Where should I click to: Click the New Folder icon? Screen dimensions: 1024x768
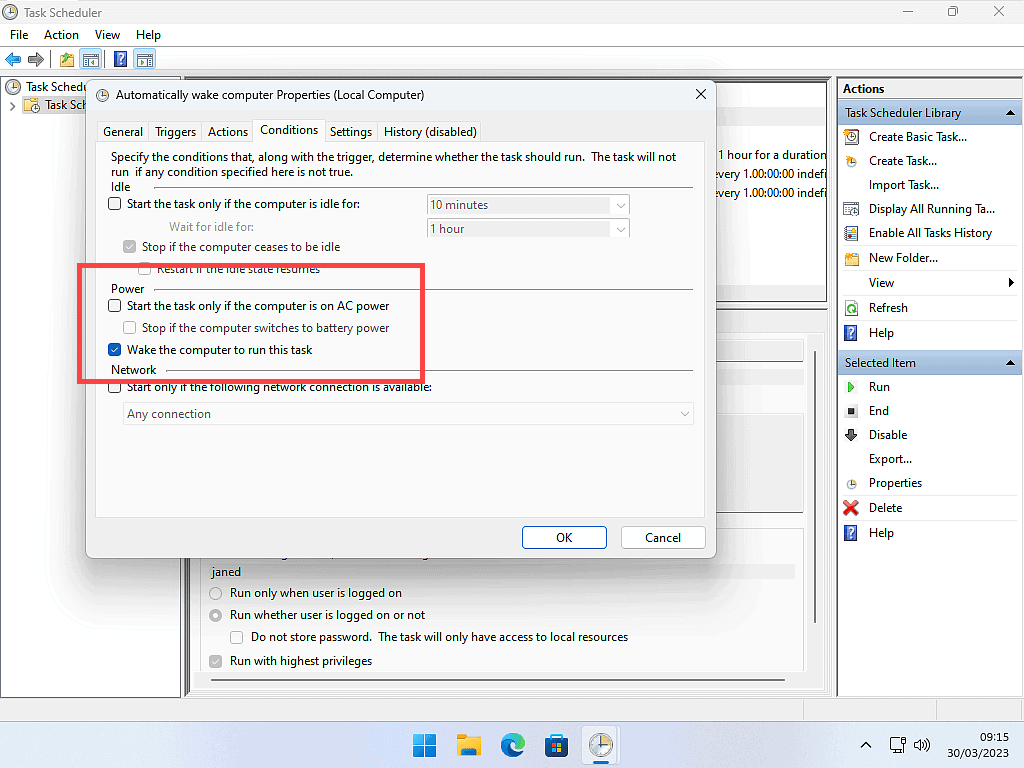851,258
